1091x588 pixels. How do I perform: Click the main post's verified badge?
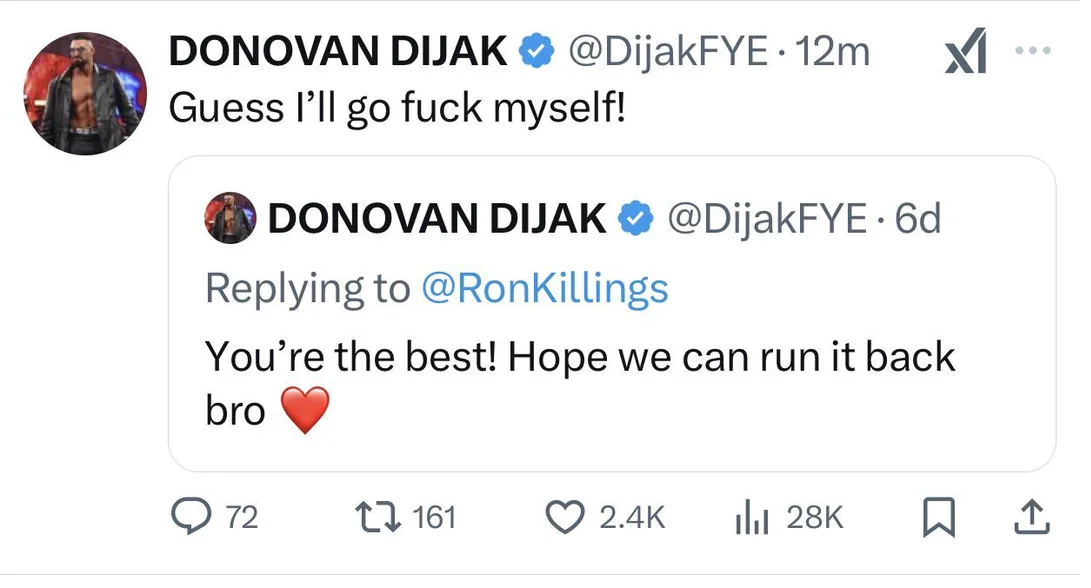pyautogui.click(x=535, y=52)
